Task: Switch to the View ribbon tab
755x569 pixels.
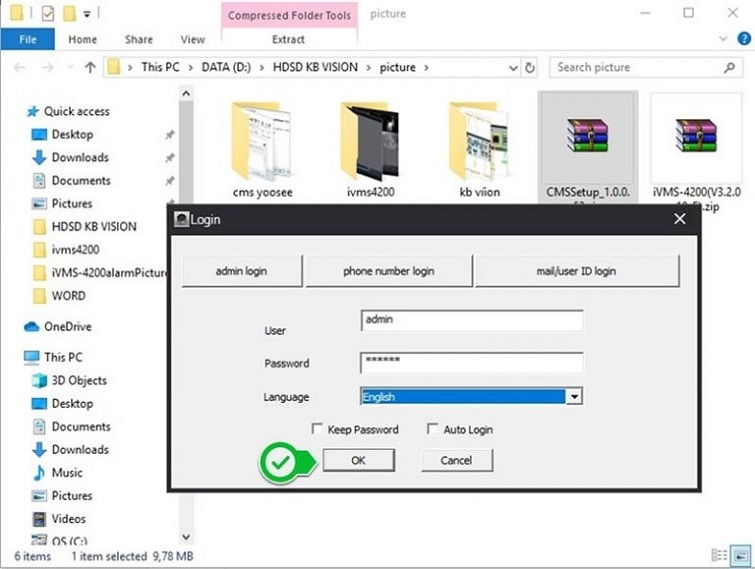Action: (x=192, y=39)
